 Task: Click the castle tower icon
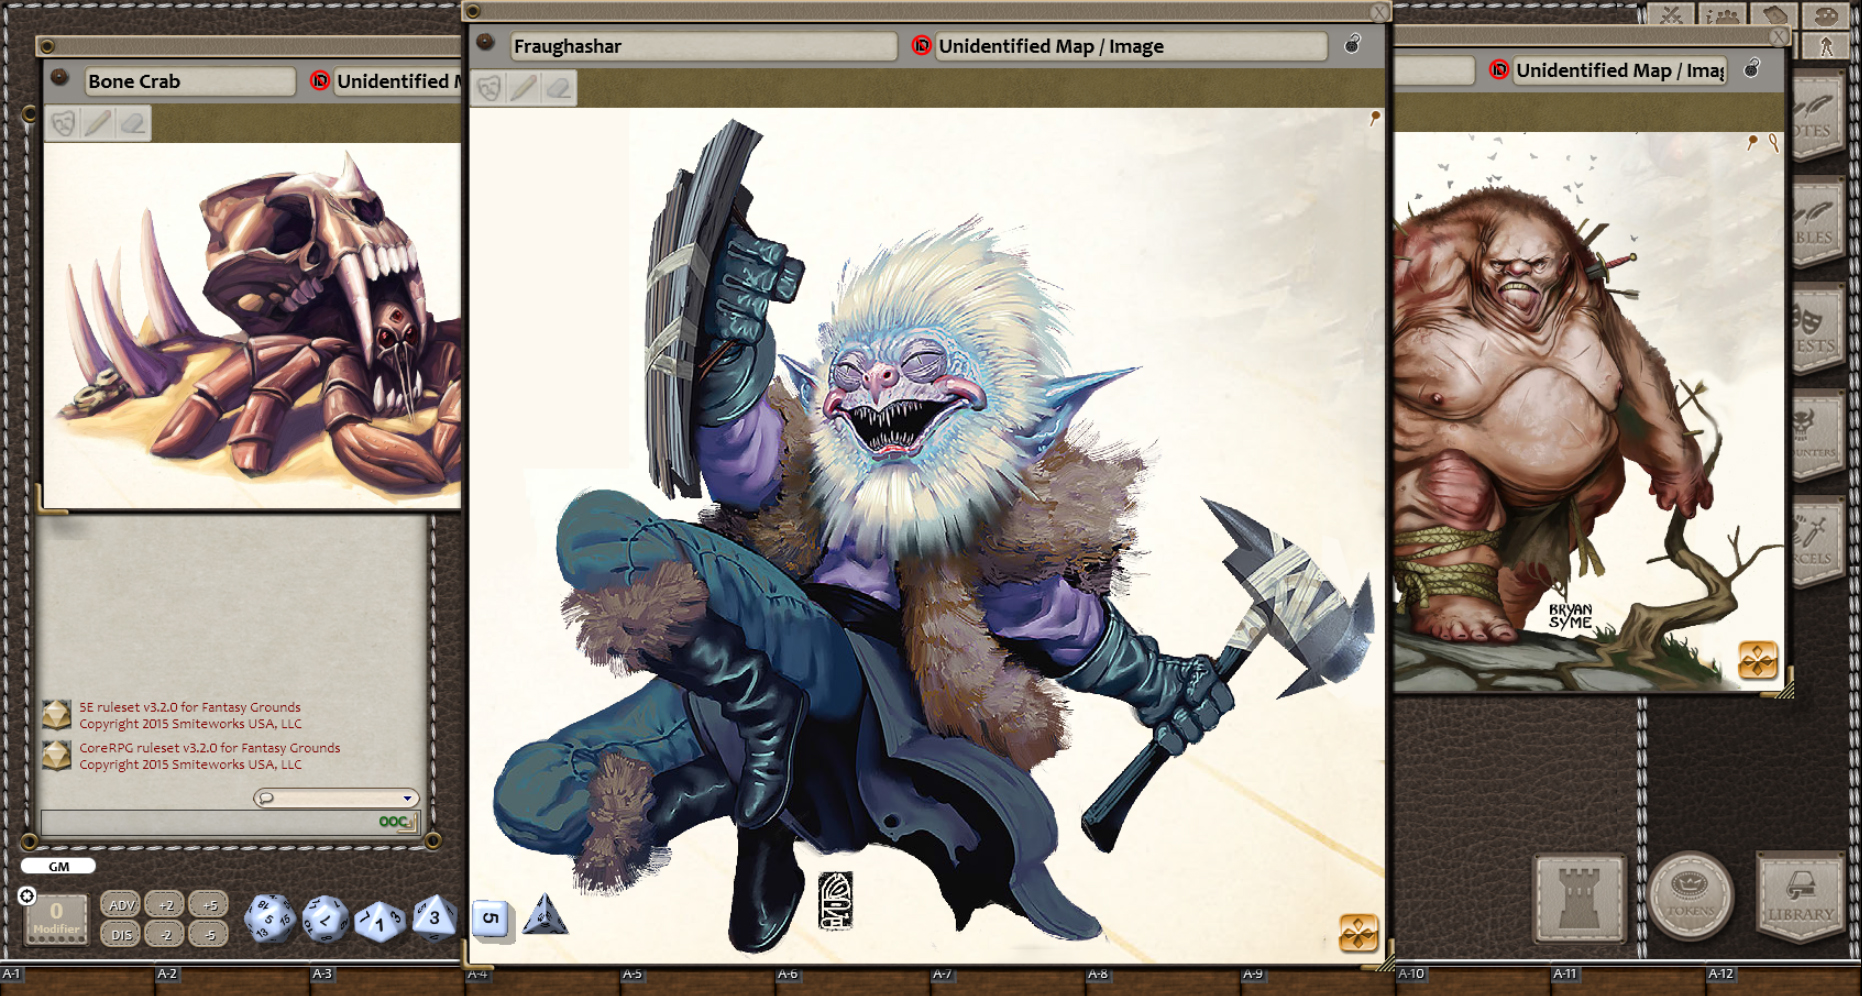click(1580, 897)
